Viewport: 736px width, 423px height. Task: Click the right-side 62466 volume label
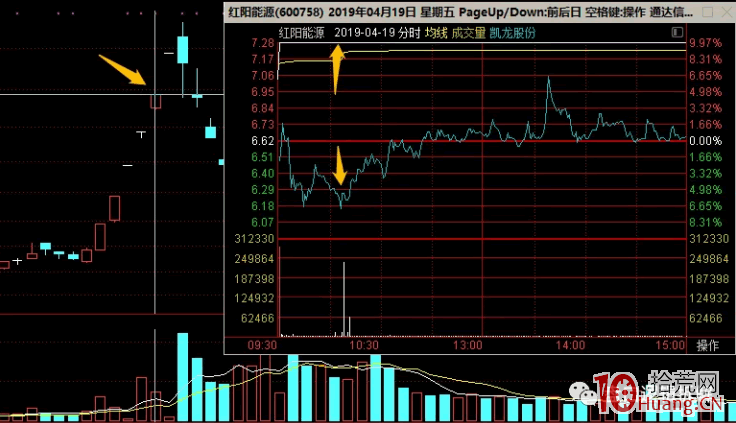tap(706, 318)
